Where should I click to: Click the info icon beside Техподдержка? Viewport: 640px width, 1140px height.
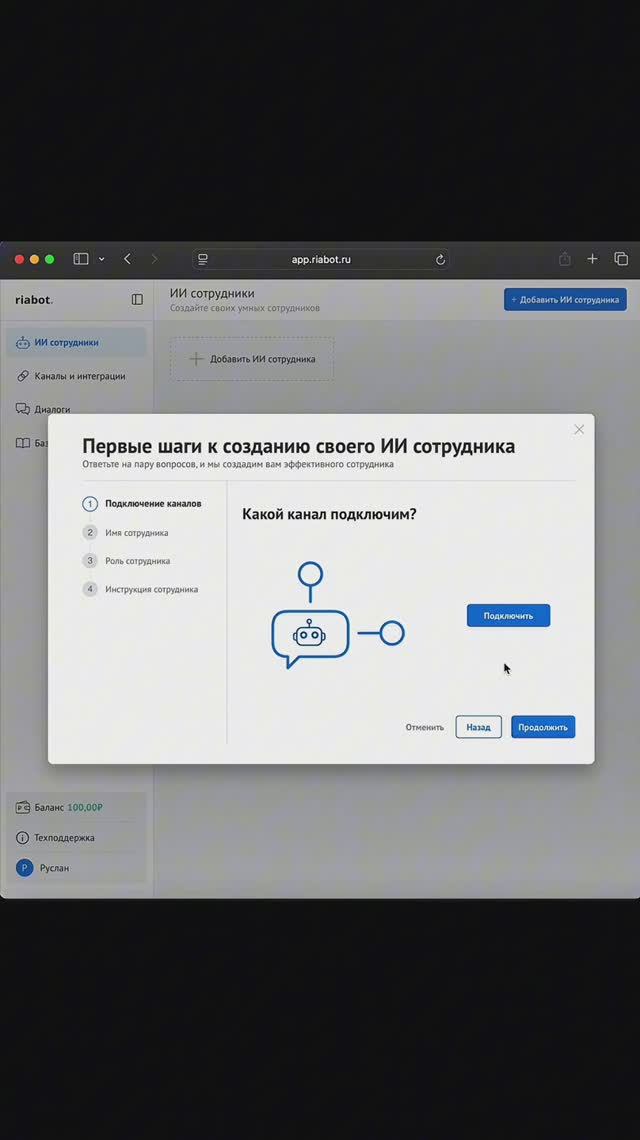tap(23, 838)
